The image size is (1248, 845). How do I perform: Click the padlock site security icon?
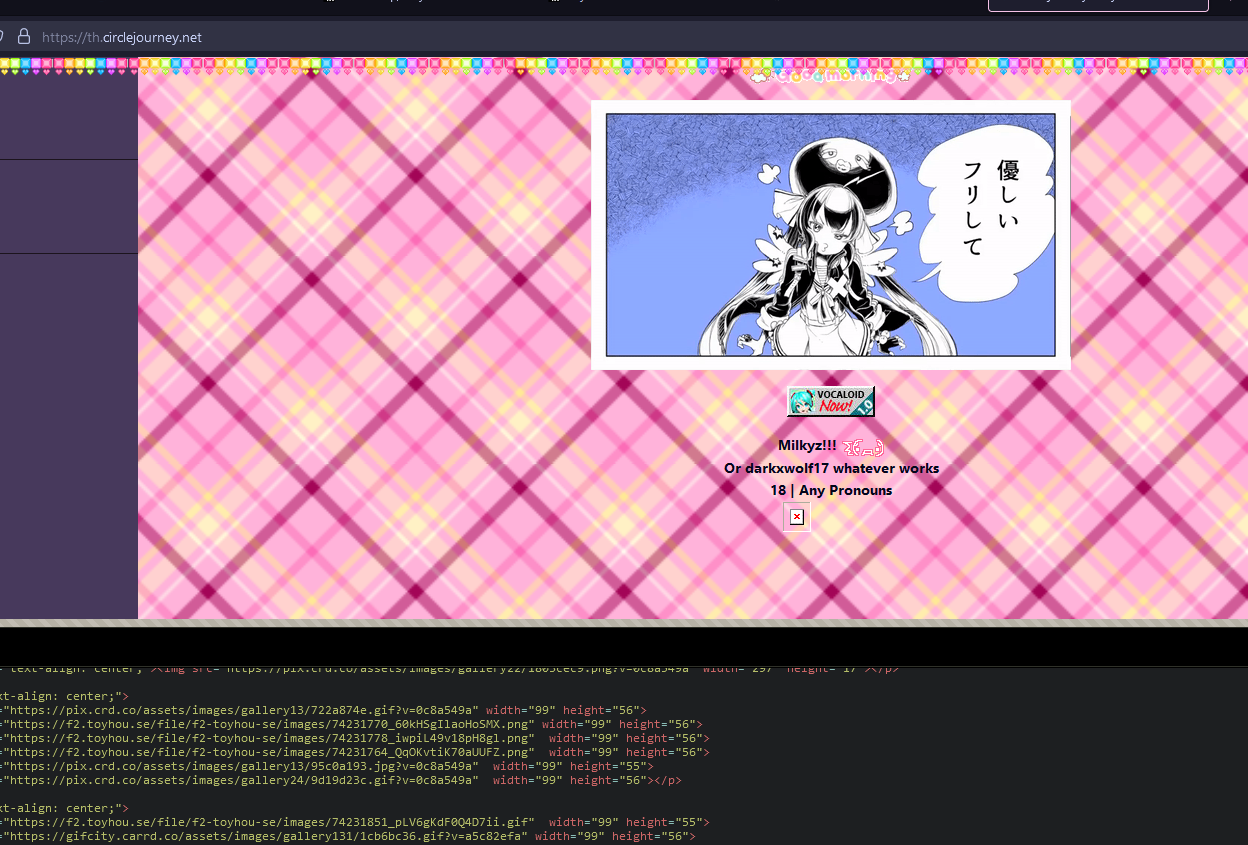click(x=24, y=37)
